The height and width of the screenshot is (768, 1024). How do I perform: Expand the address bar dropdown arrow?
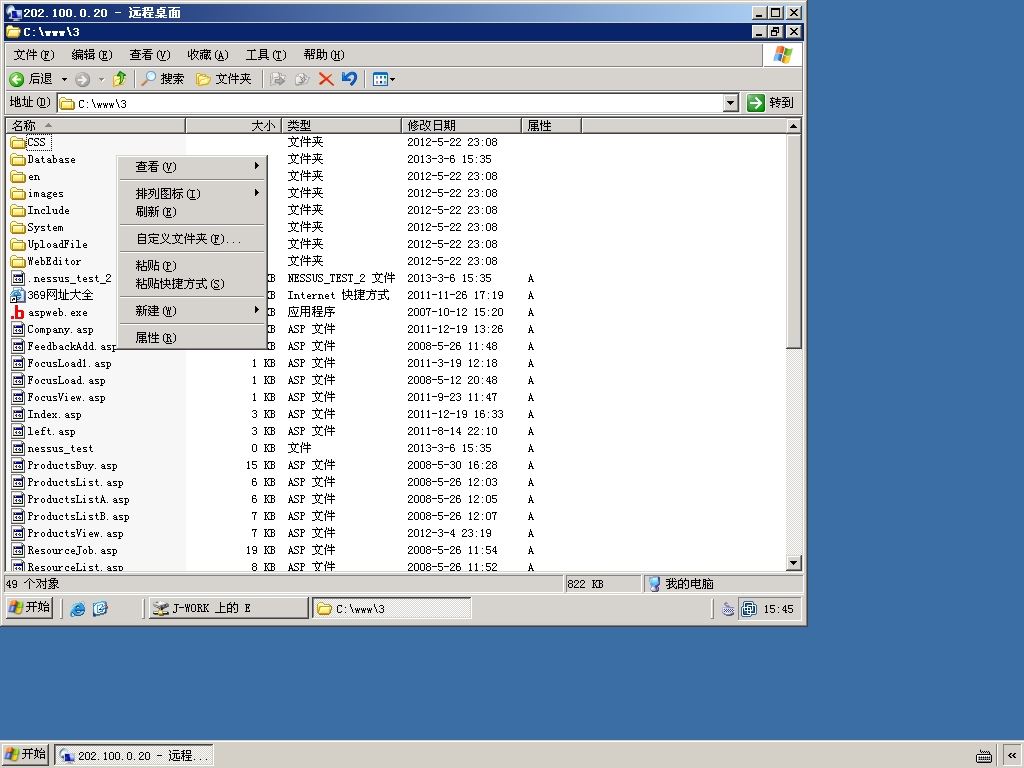731,103
